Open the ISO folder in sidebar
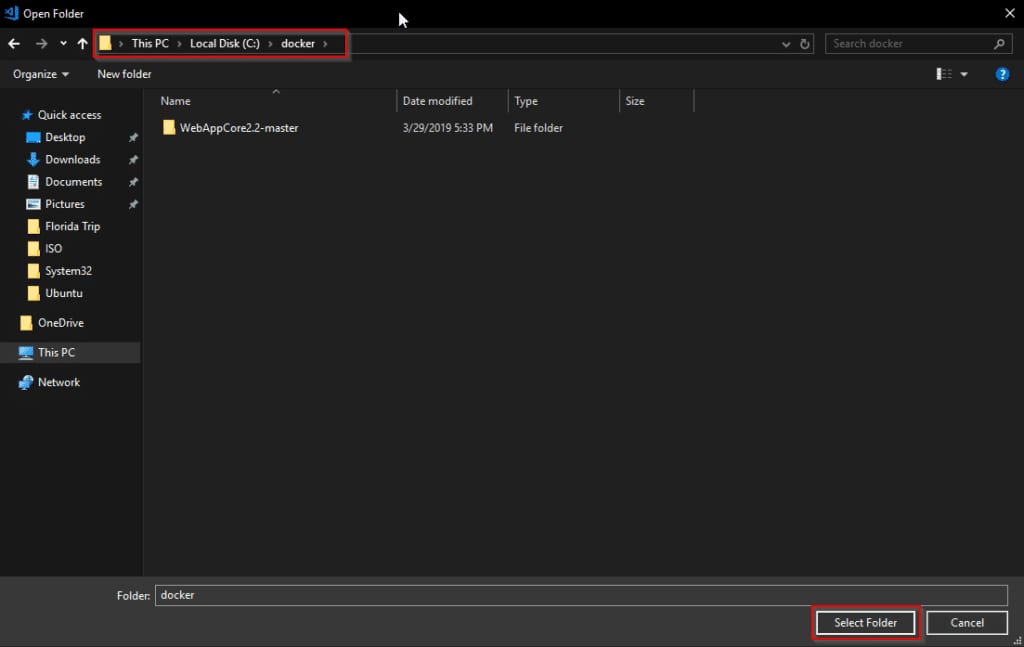This screenshot has height=647, width=1024. click(53, 248)
